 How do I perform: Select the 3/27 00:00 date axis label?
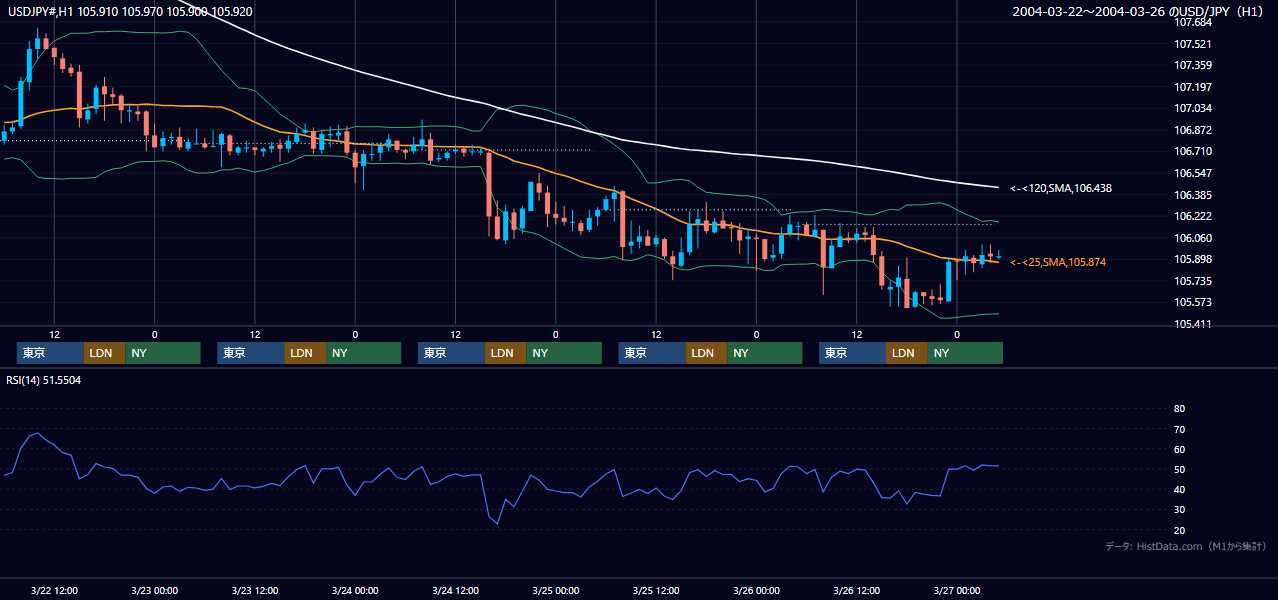click(957, 591)
